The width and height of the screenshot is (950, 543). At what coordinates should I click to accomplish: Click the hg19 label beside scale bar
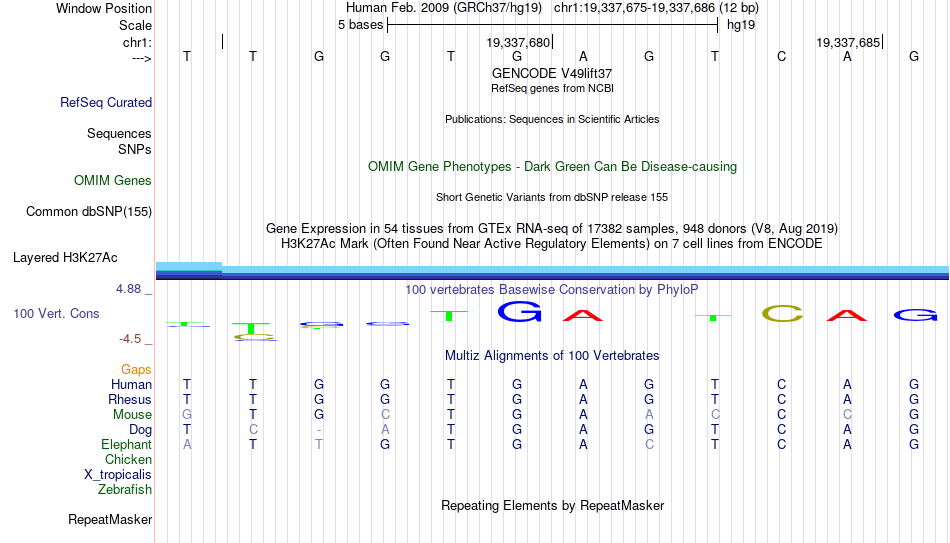click(x=741, y=25)
